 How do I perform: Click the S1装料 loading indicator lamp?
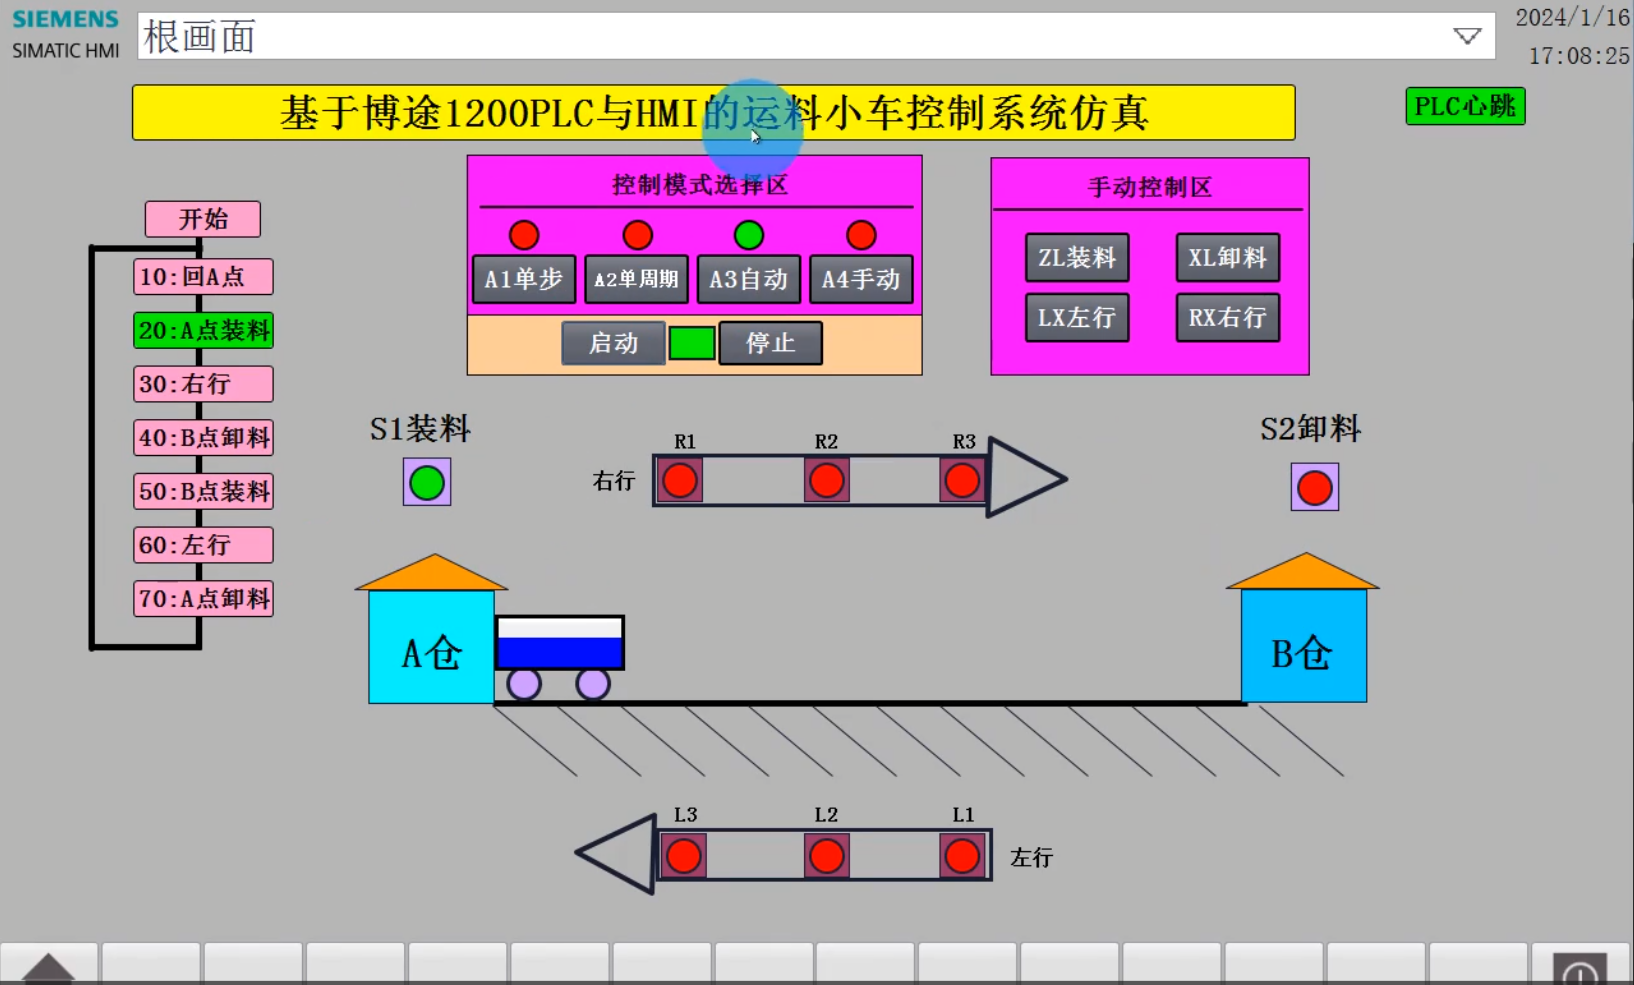click(427, 482)
